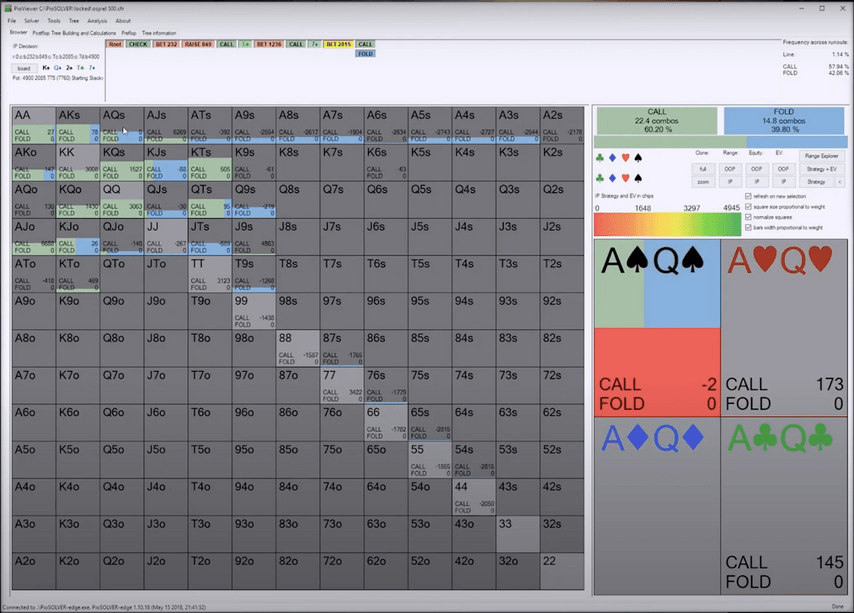
Task: Click the lower-row heart suit filter
Action: (x=625, y=178)
